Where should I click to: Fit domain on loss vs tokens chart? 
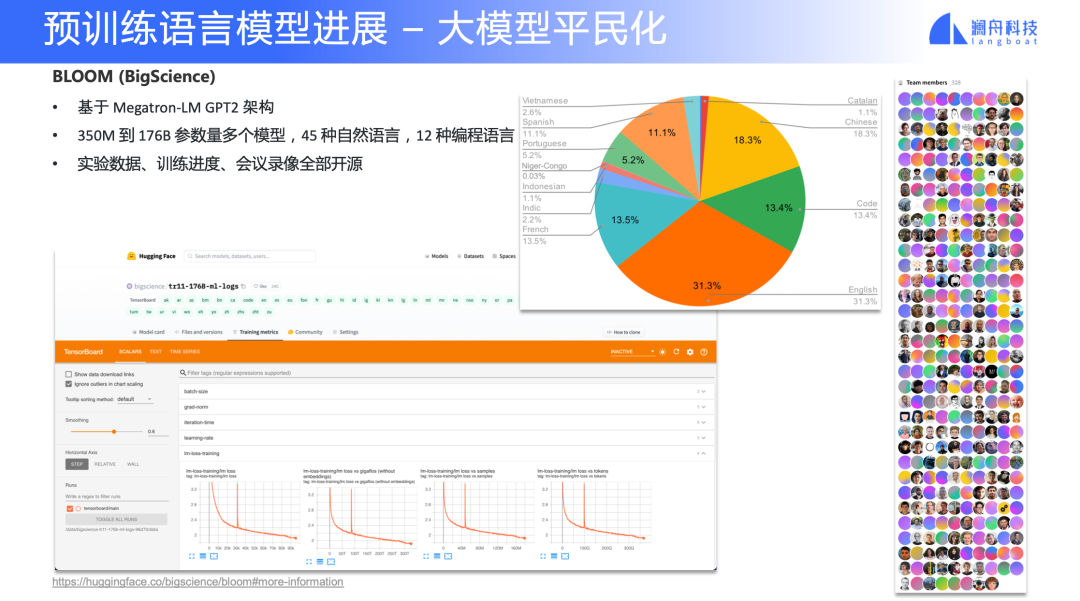pyautogui.click(x=565, y=556)
